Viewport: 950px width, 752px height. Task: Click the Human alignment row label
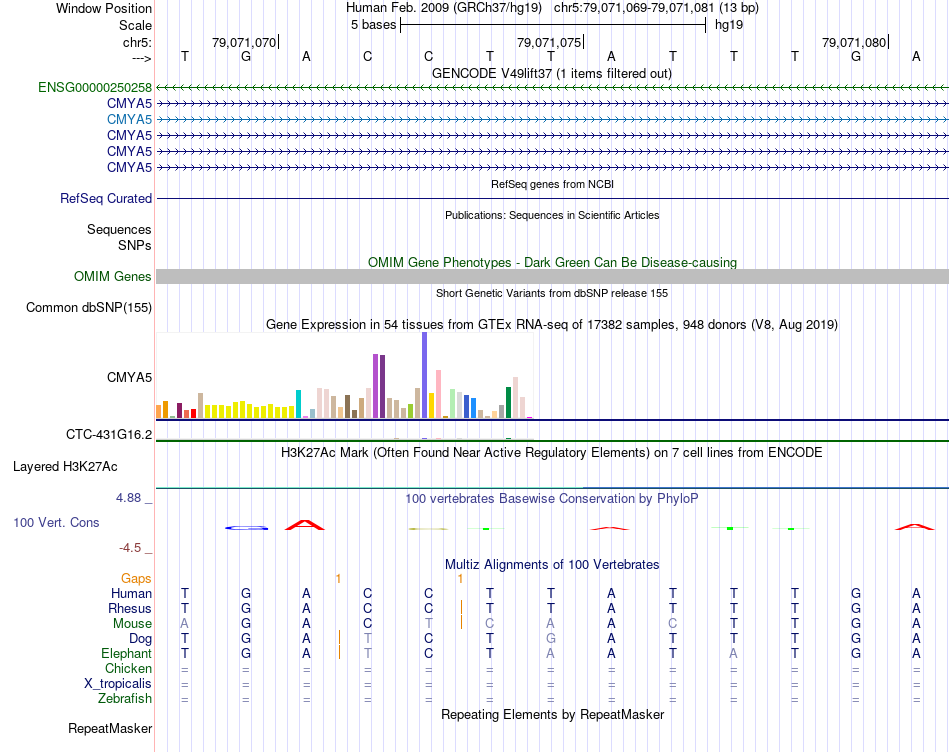131,593
